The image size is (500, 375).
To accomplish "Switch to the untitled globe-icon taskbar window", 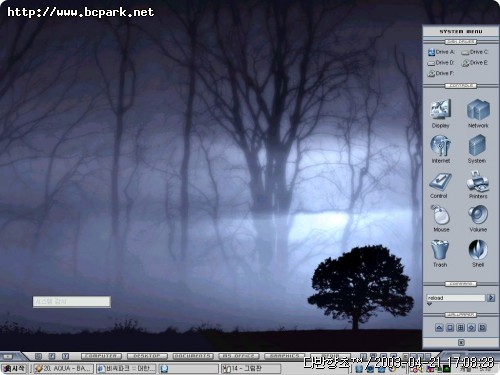I will point(189,369).
